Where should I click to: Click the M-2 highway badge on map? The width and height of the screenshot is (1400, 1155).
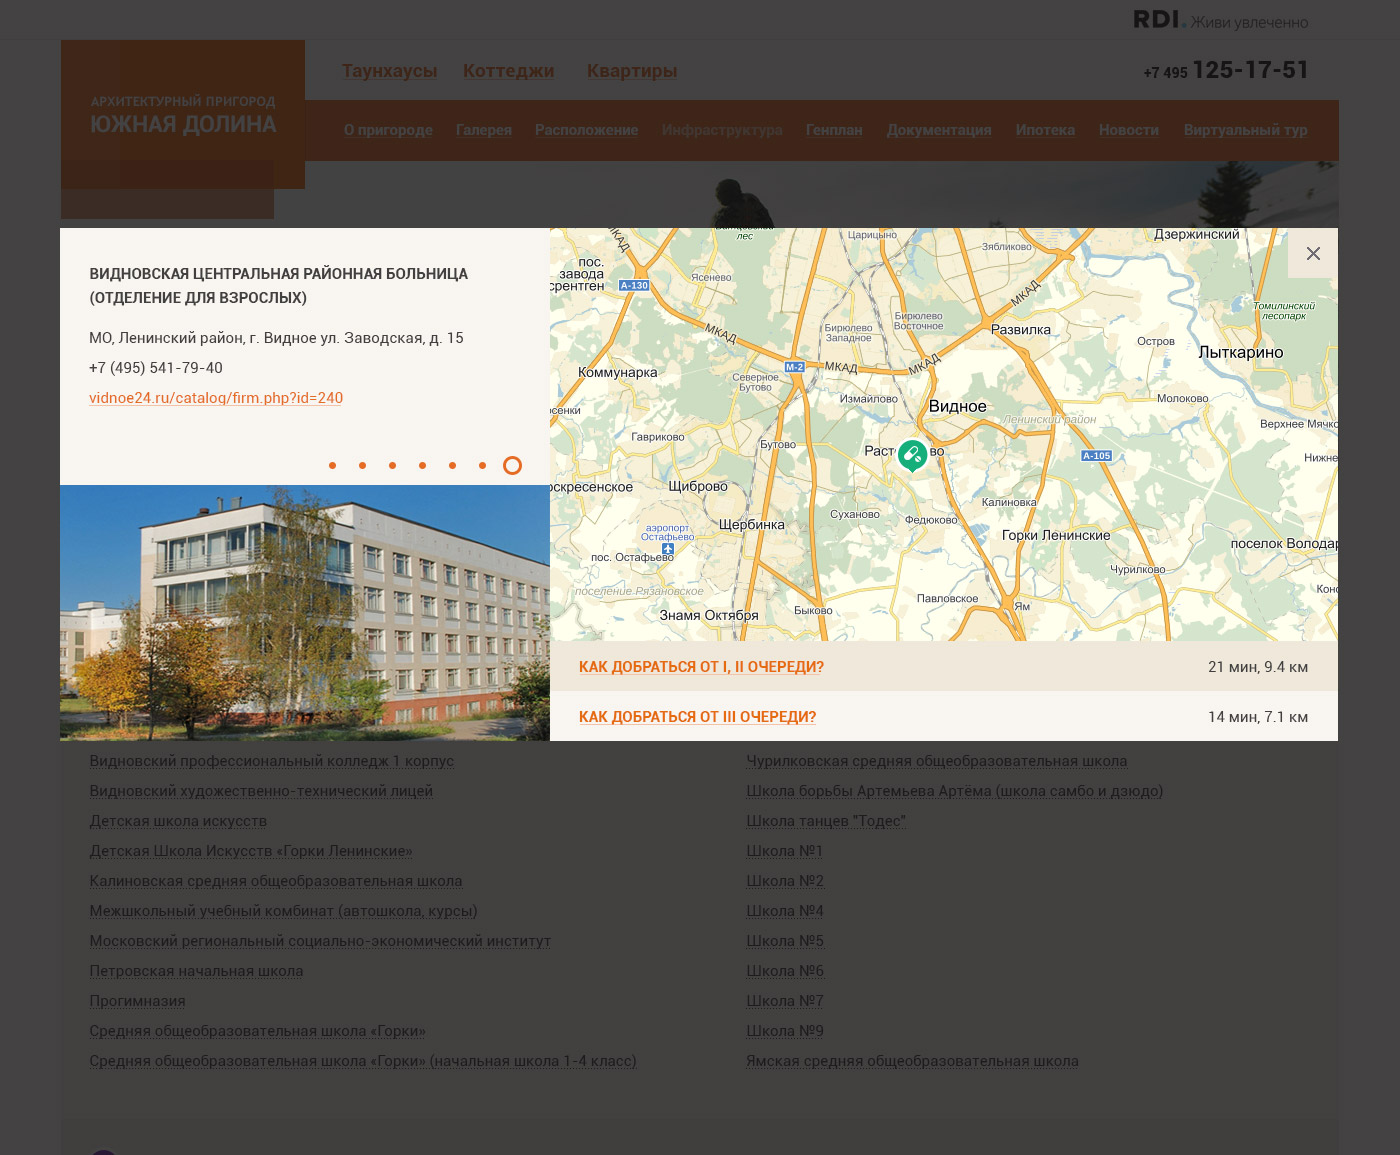tap(795, 367)
